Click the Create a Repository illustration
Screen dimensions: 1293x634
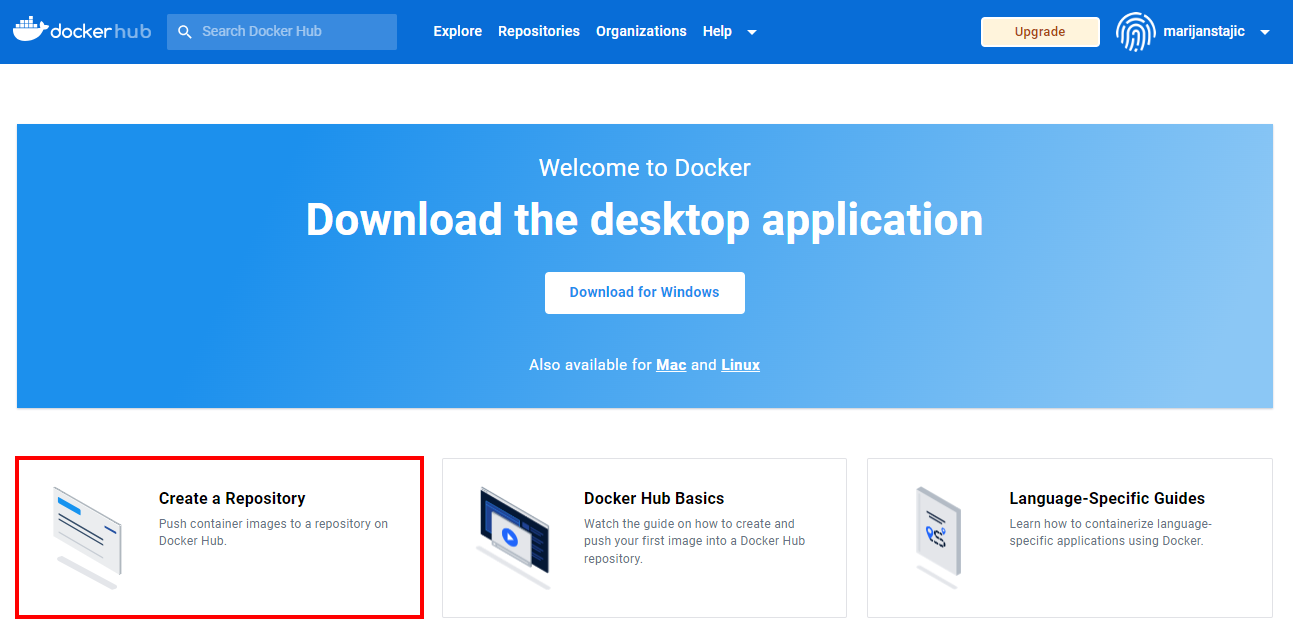point(87,537)
